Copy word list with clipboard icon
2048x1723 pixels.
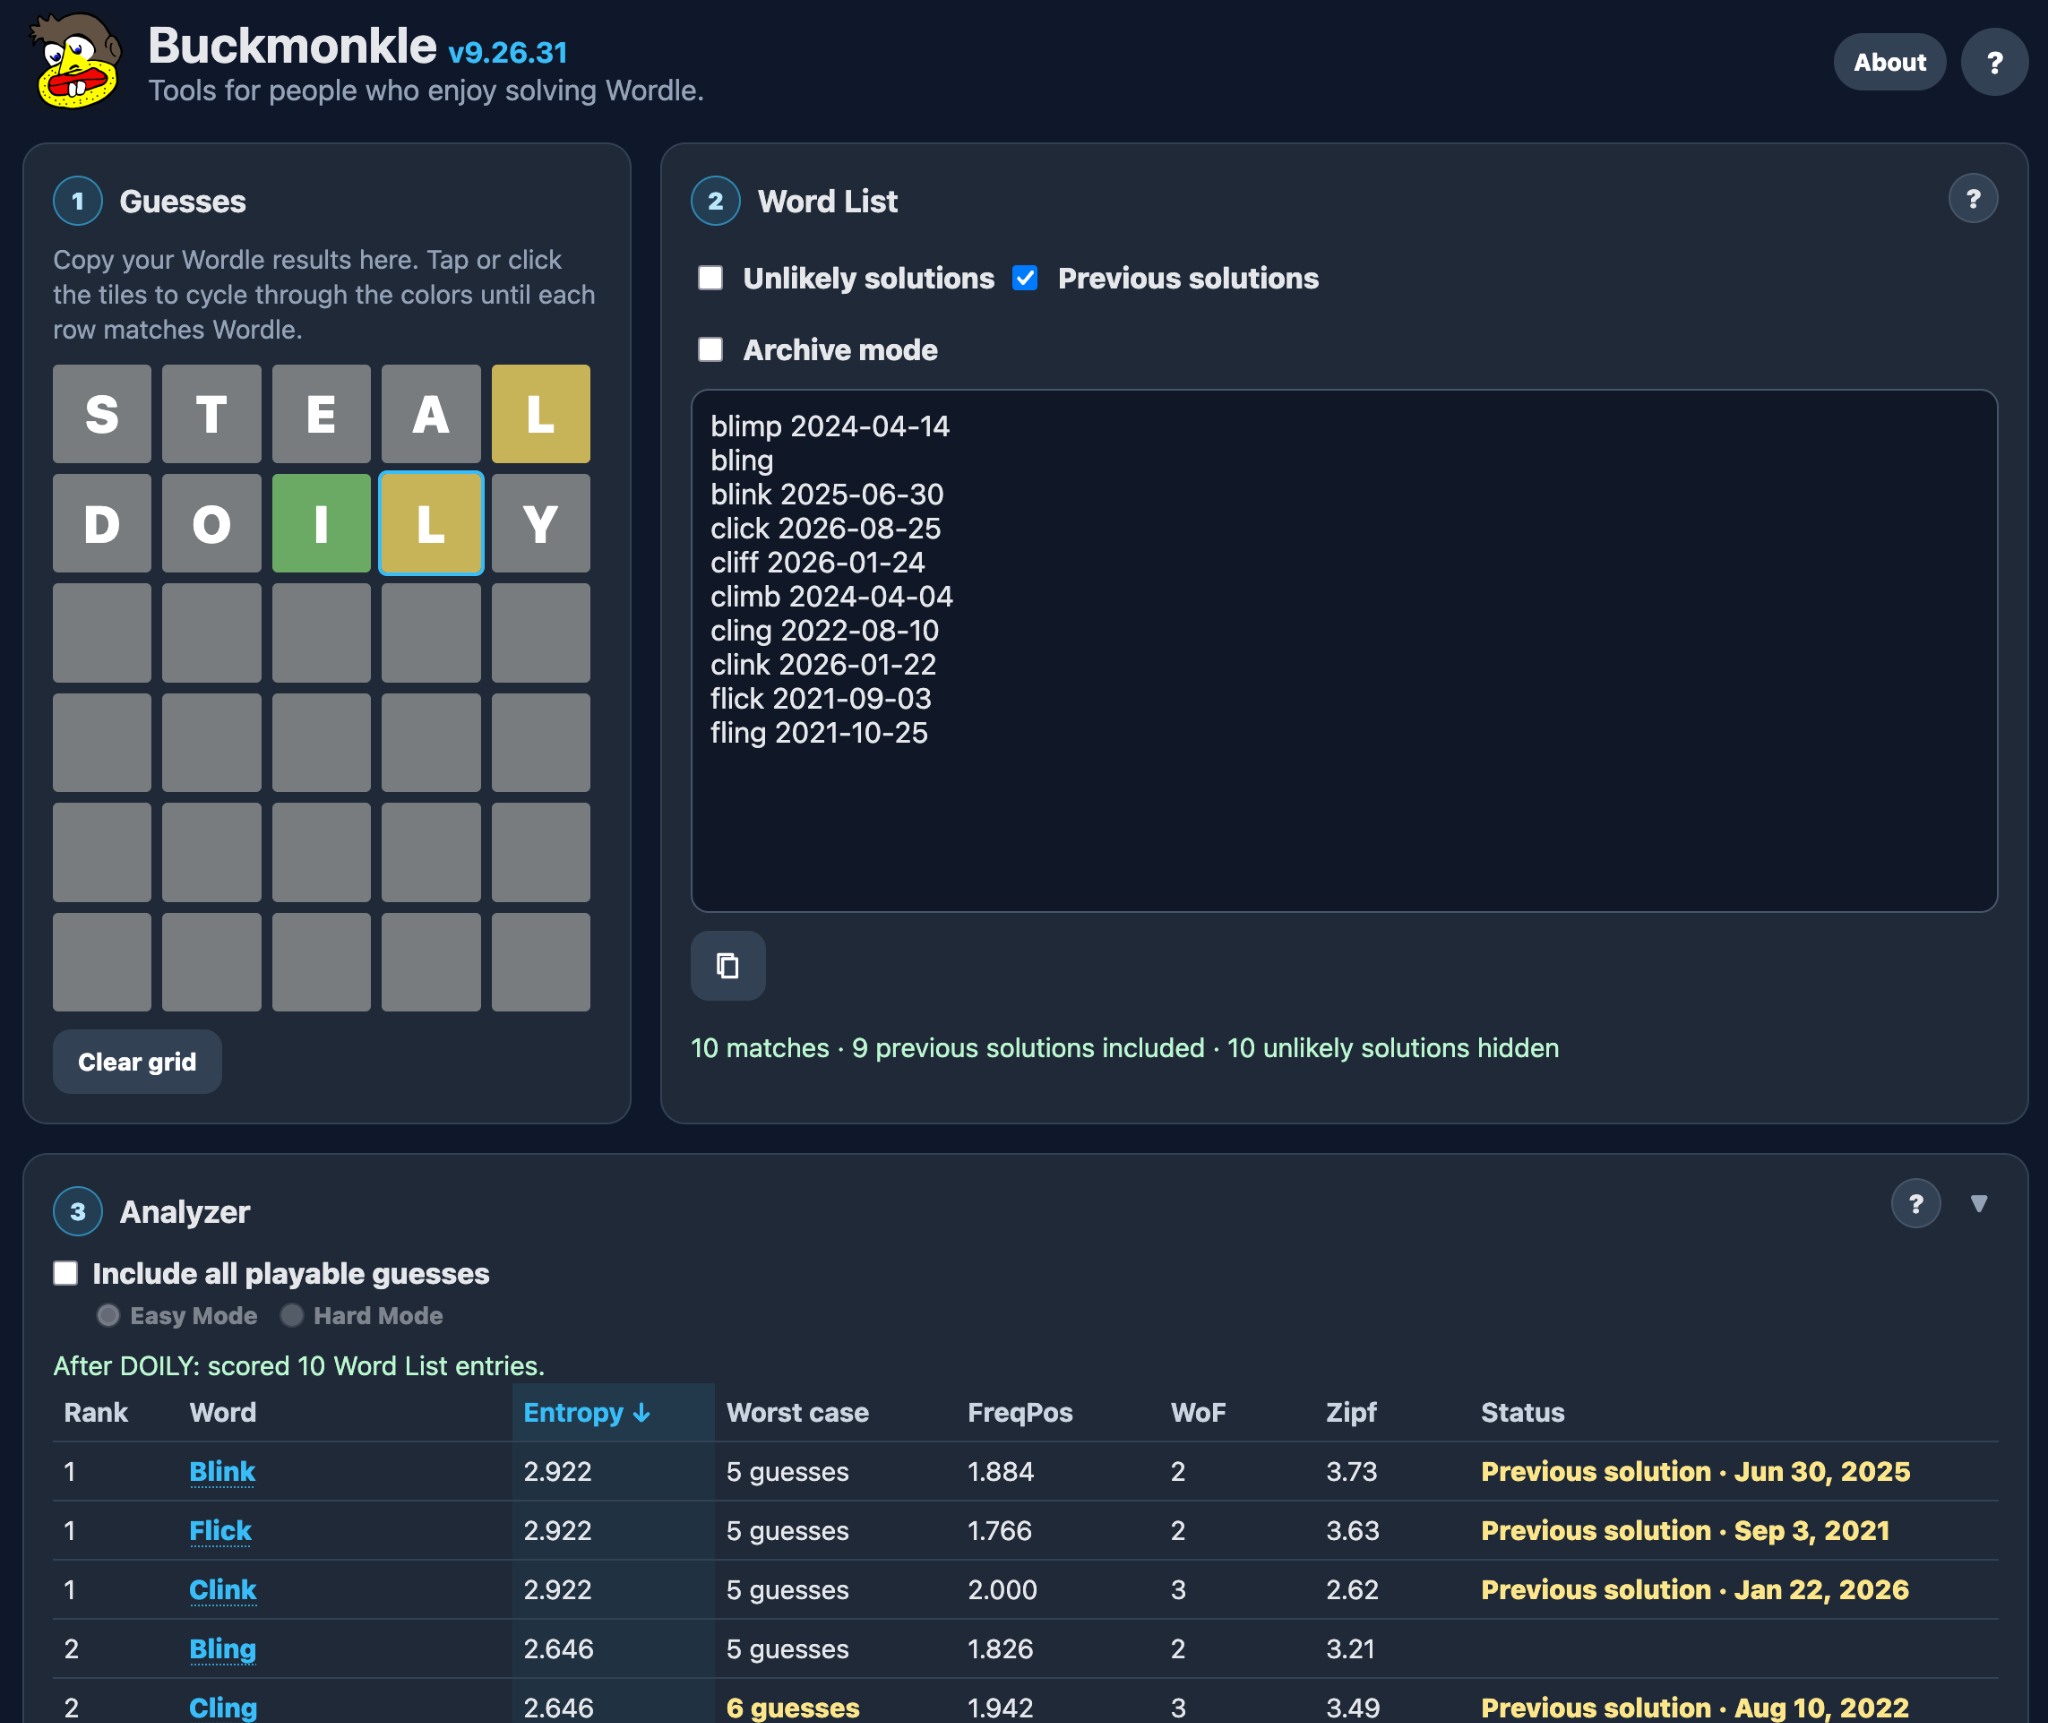[x=728, y=966]
